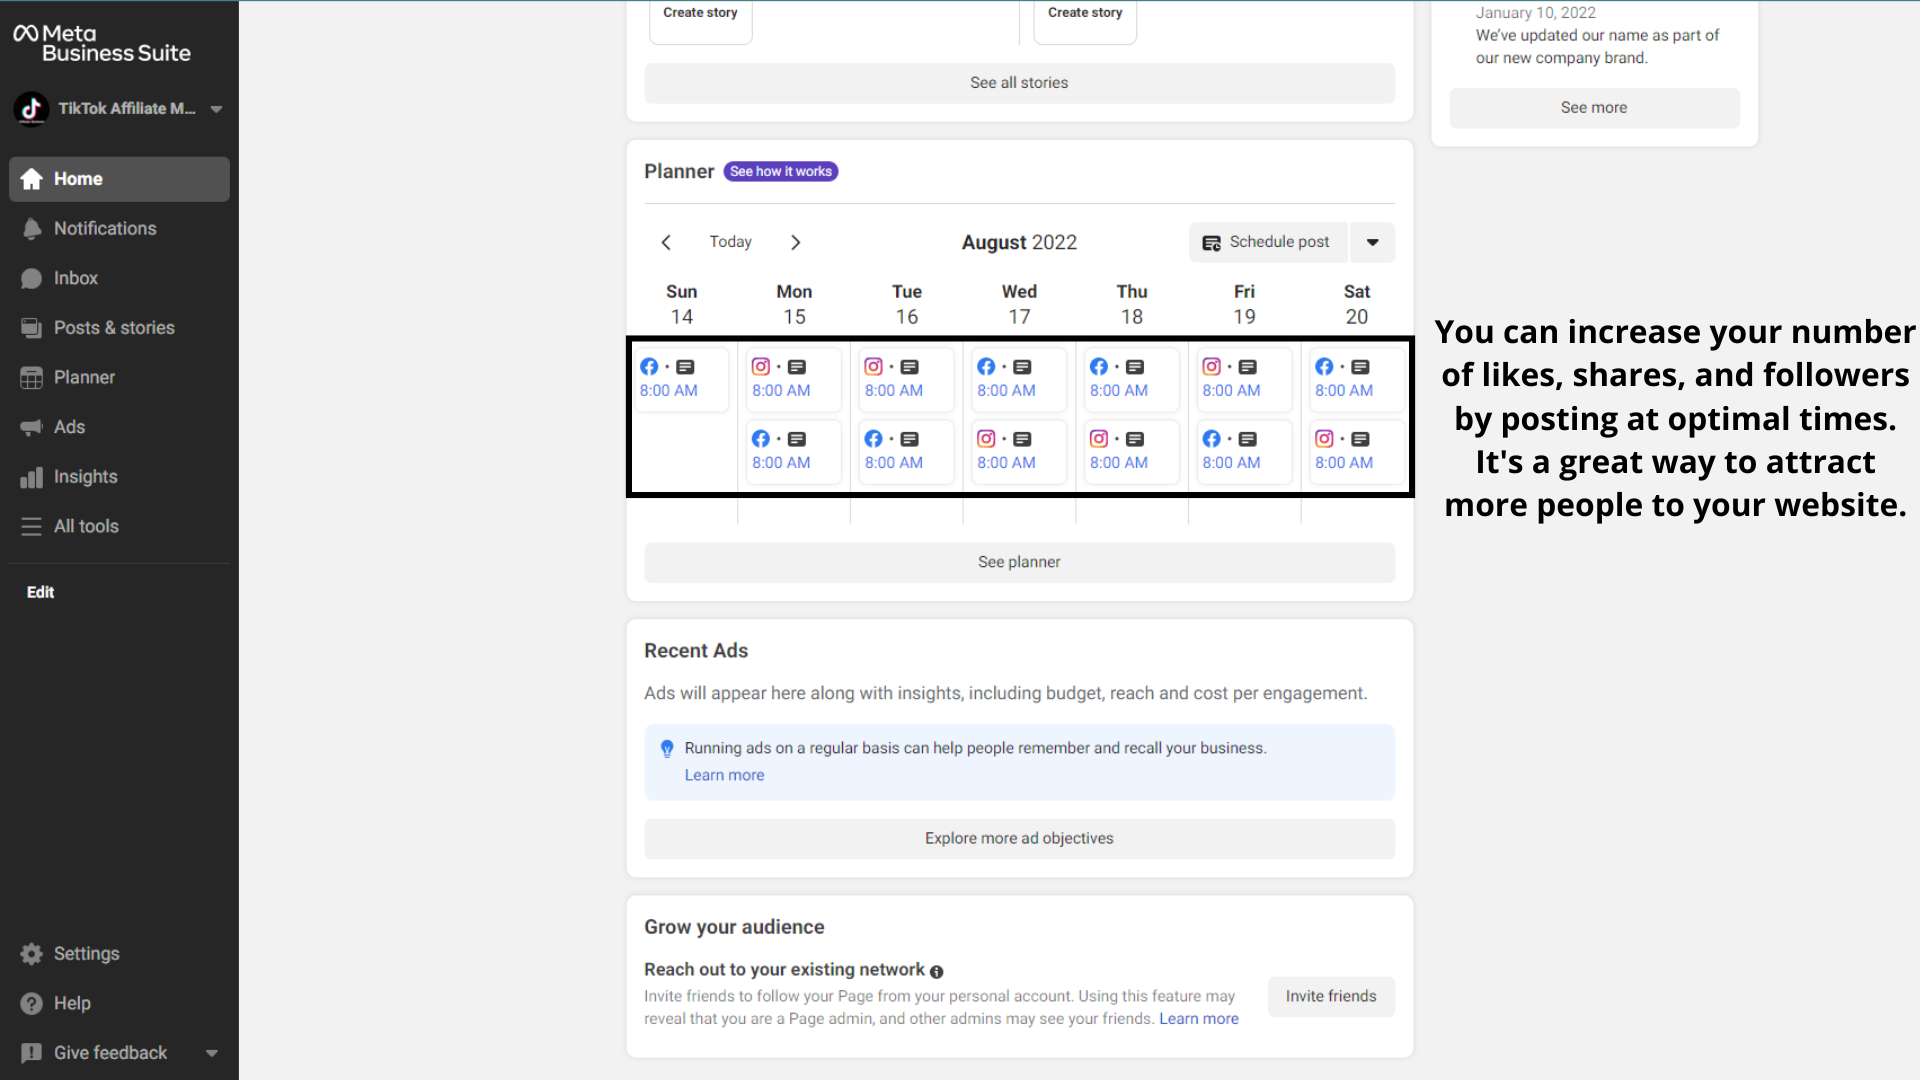Click the See how it works badge

[x=780, y=172]
